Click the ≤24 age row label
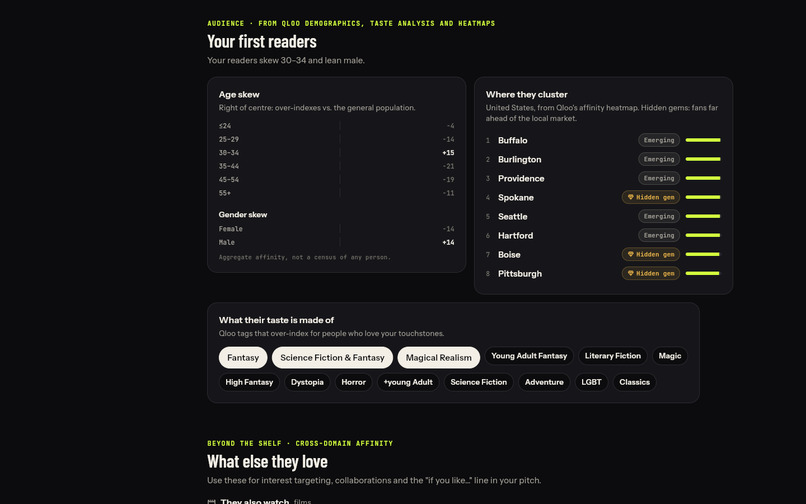This screenshot has width=806, height=504. (225, 126)
